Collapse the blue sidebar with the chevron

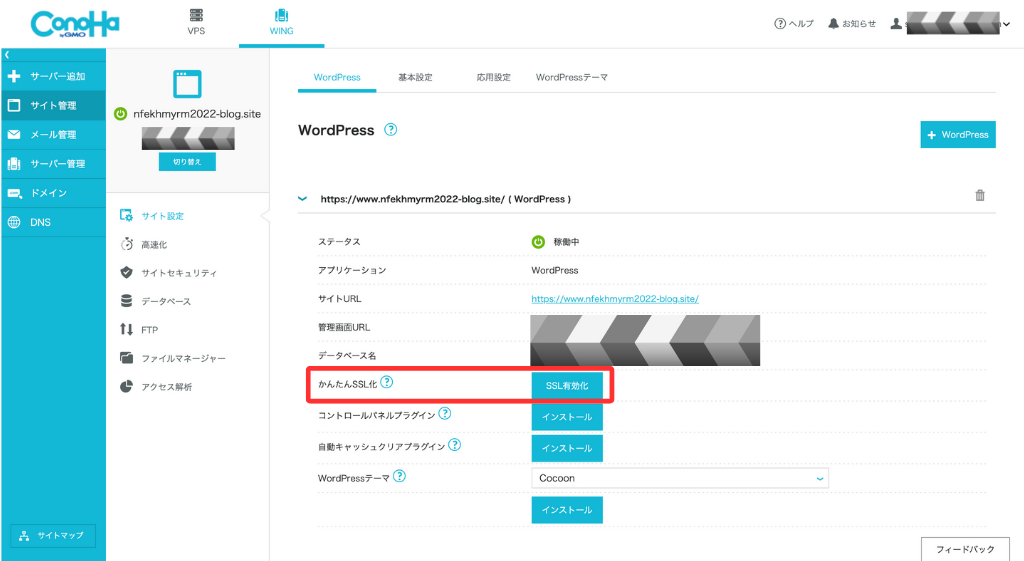click(7, 55)
